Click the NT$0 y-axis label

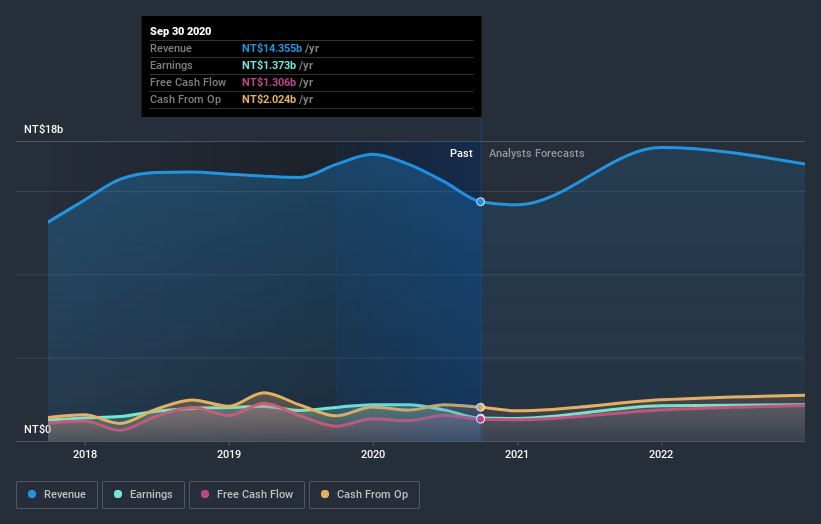37,429
